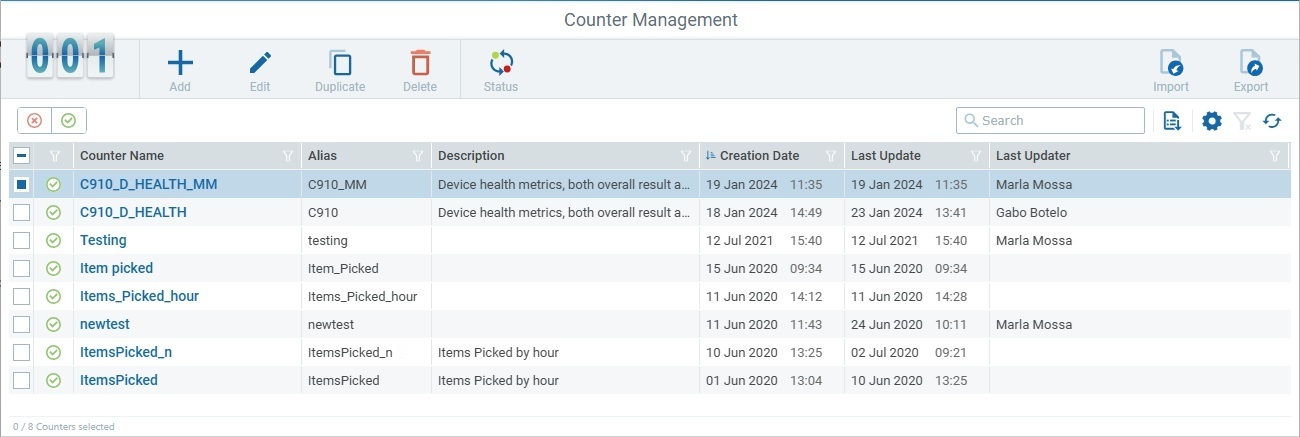The width and height of the screenshot is (1300, 437).
Task: Click the Duplicate toolbar icon
Action: pyautogui.click(x=340, y=63)
